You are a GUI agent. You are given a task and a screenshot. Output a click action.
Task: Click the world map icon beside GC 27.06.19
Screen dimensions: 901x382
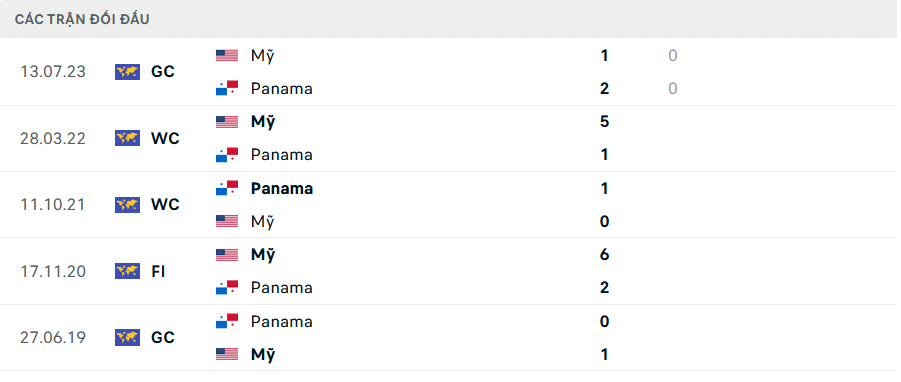coord(128,337)
